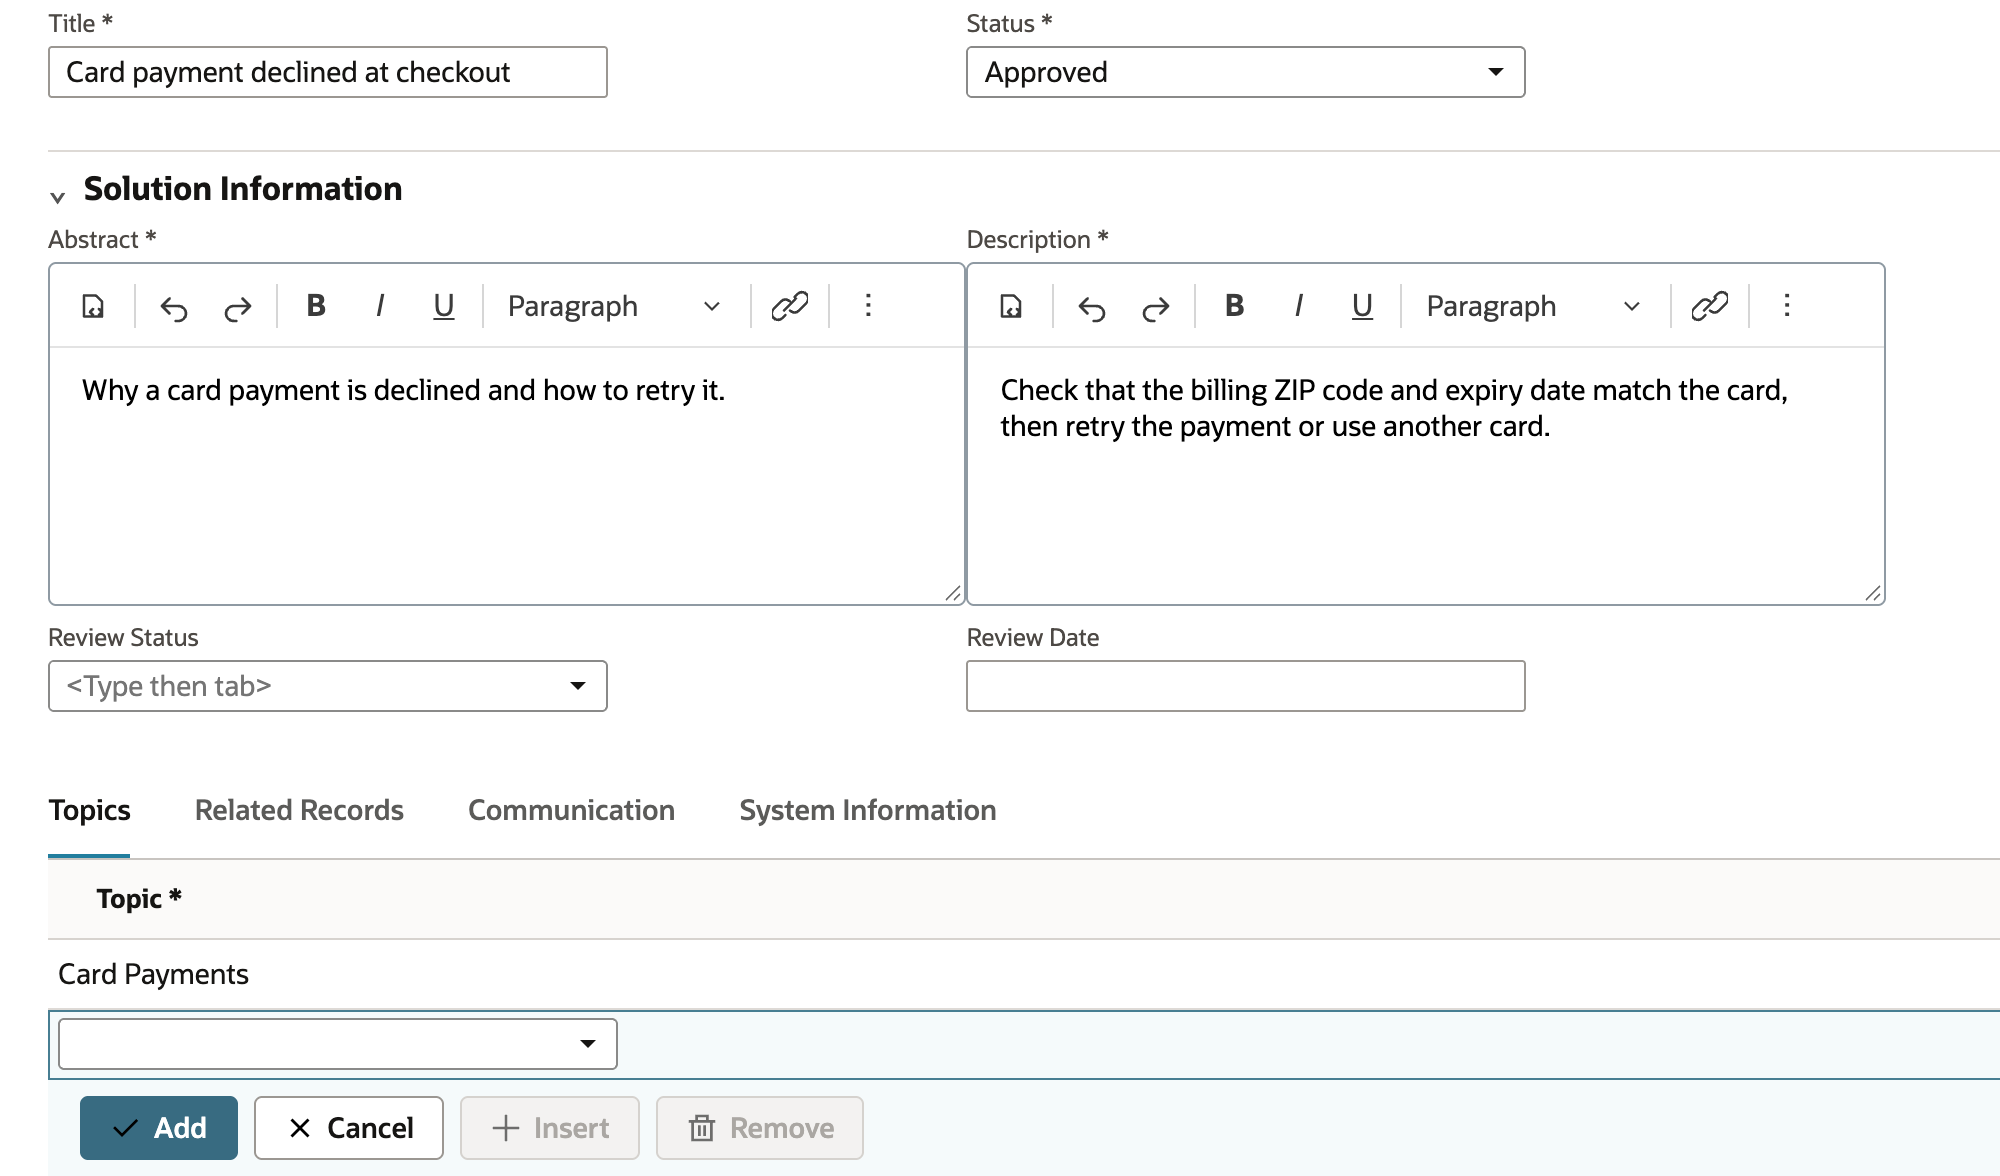Apply underline in Abstract editor
Viewport: 2000px width, 1176px height.
[x=444, y=306]
